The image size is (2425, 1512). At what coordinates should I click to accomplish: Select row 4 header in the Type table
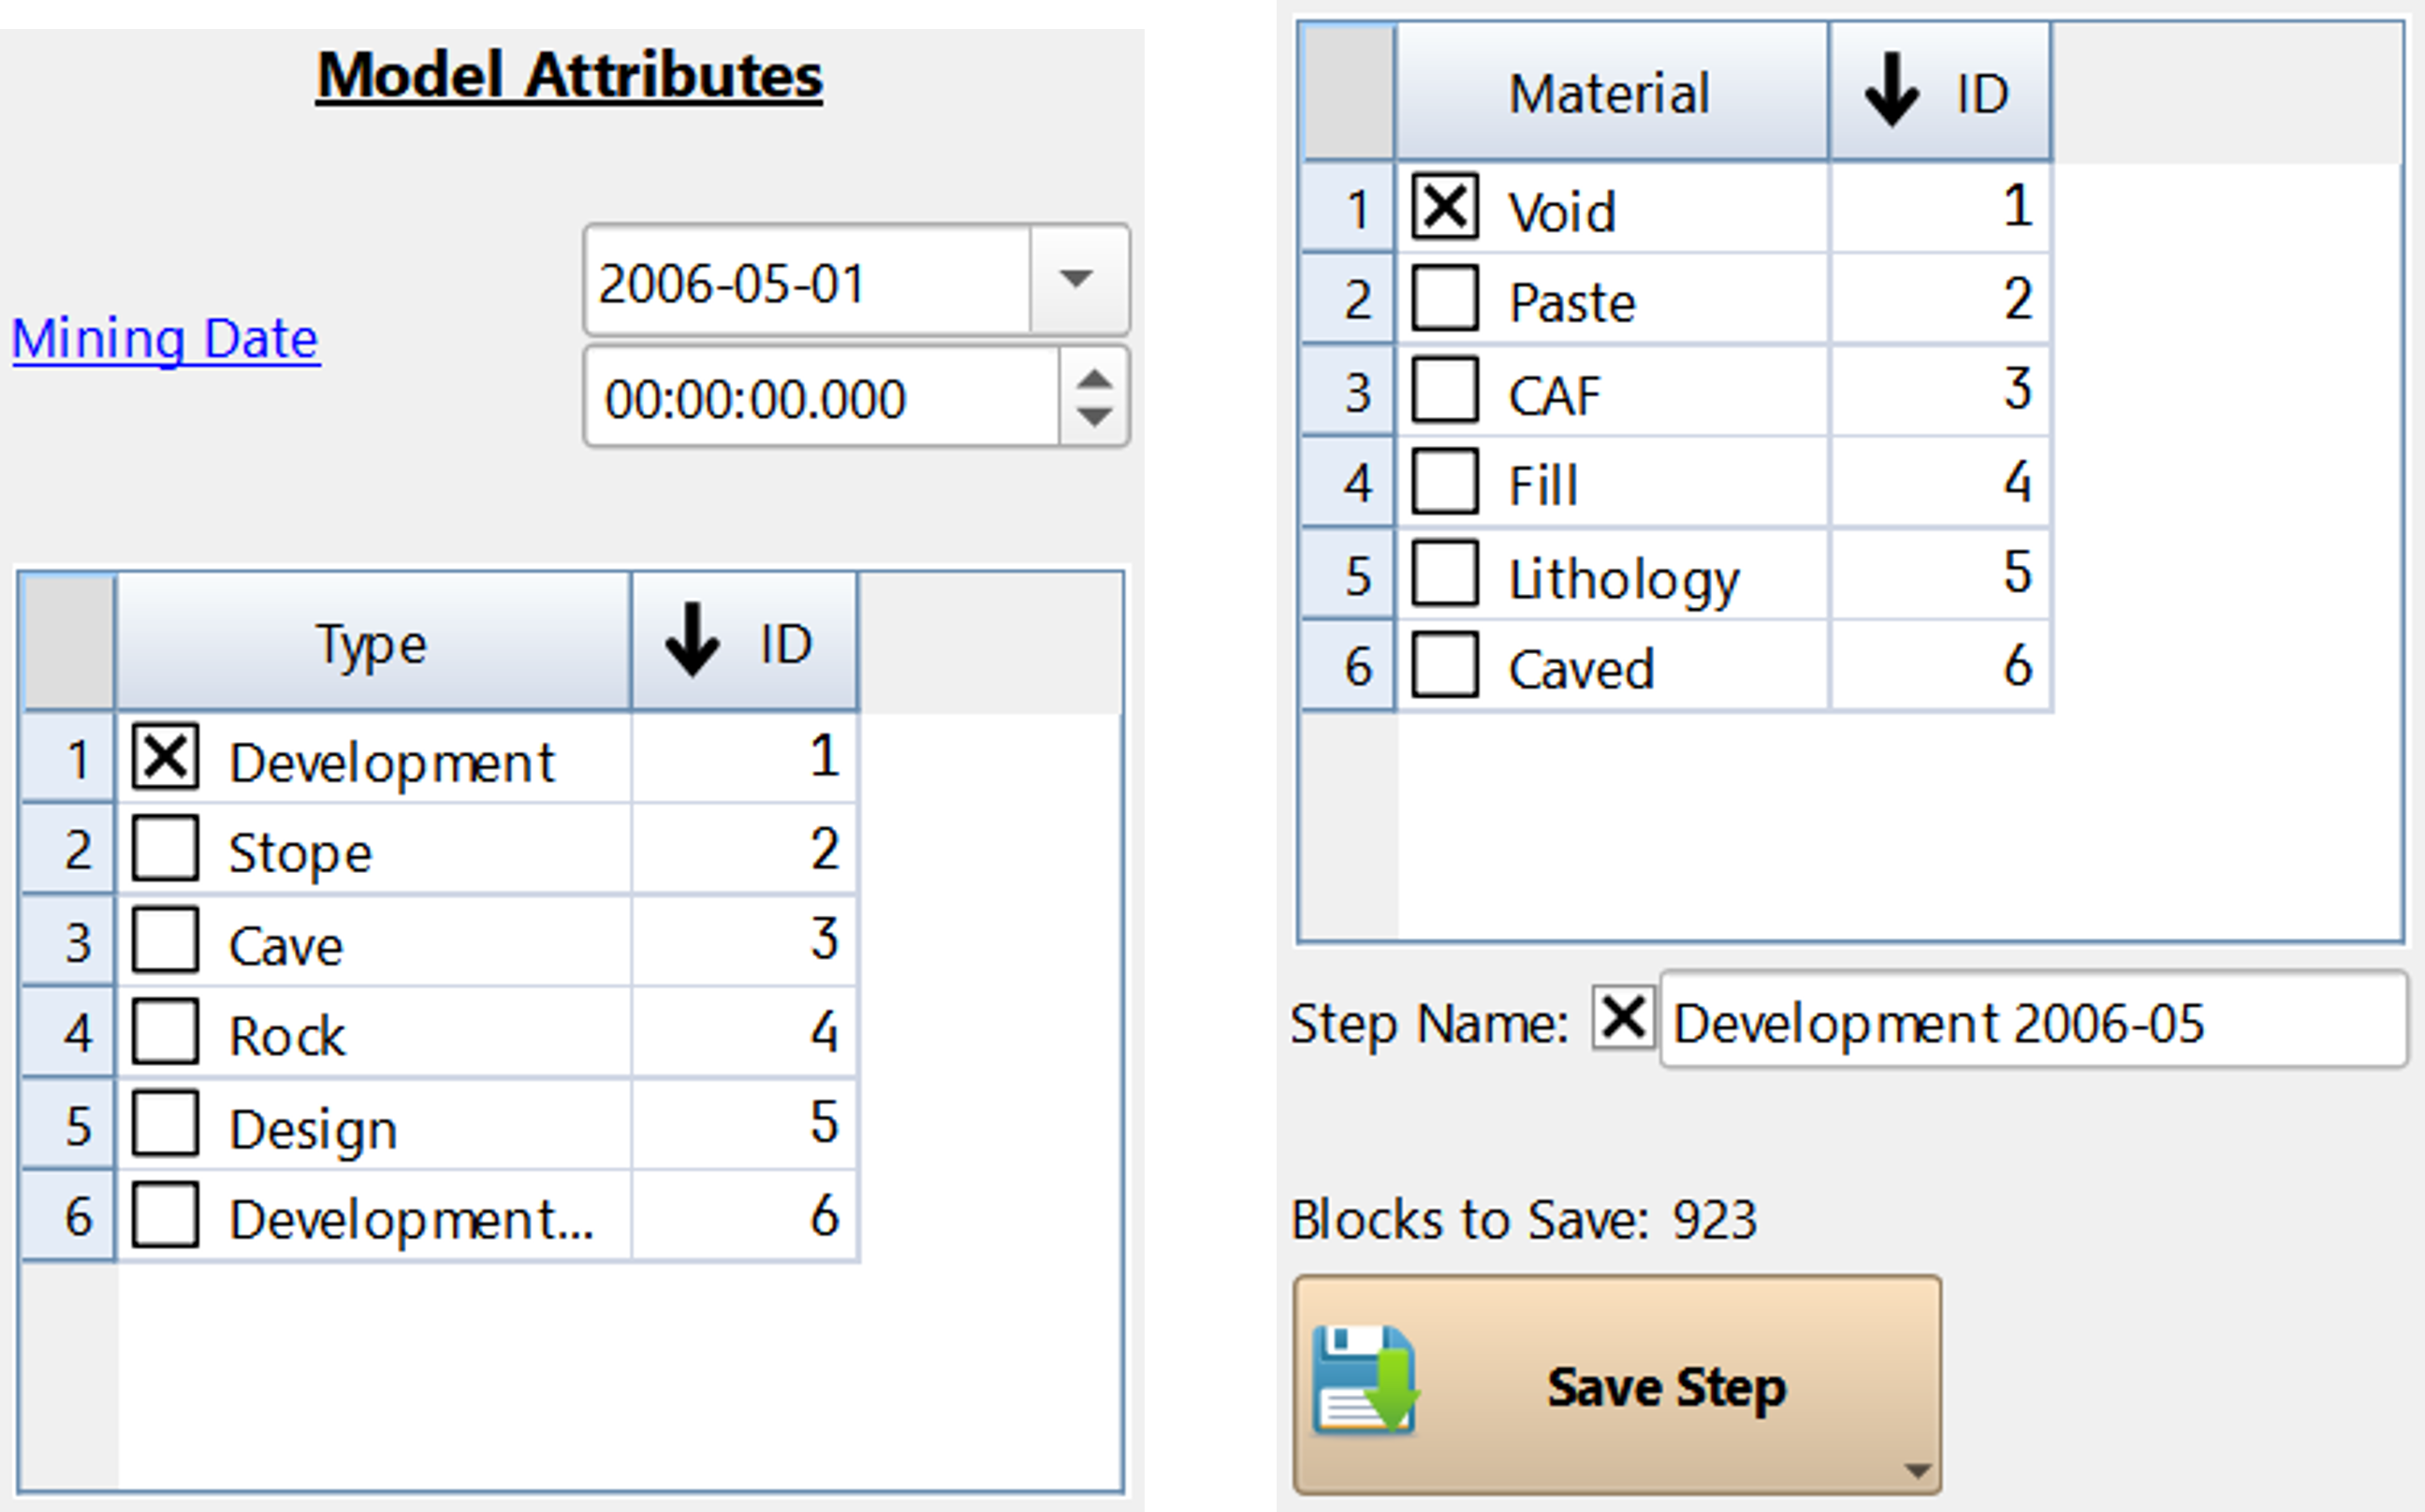point(68,1032)
